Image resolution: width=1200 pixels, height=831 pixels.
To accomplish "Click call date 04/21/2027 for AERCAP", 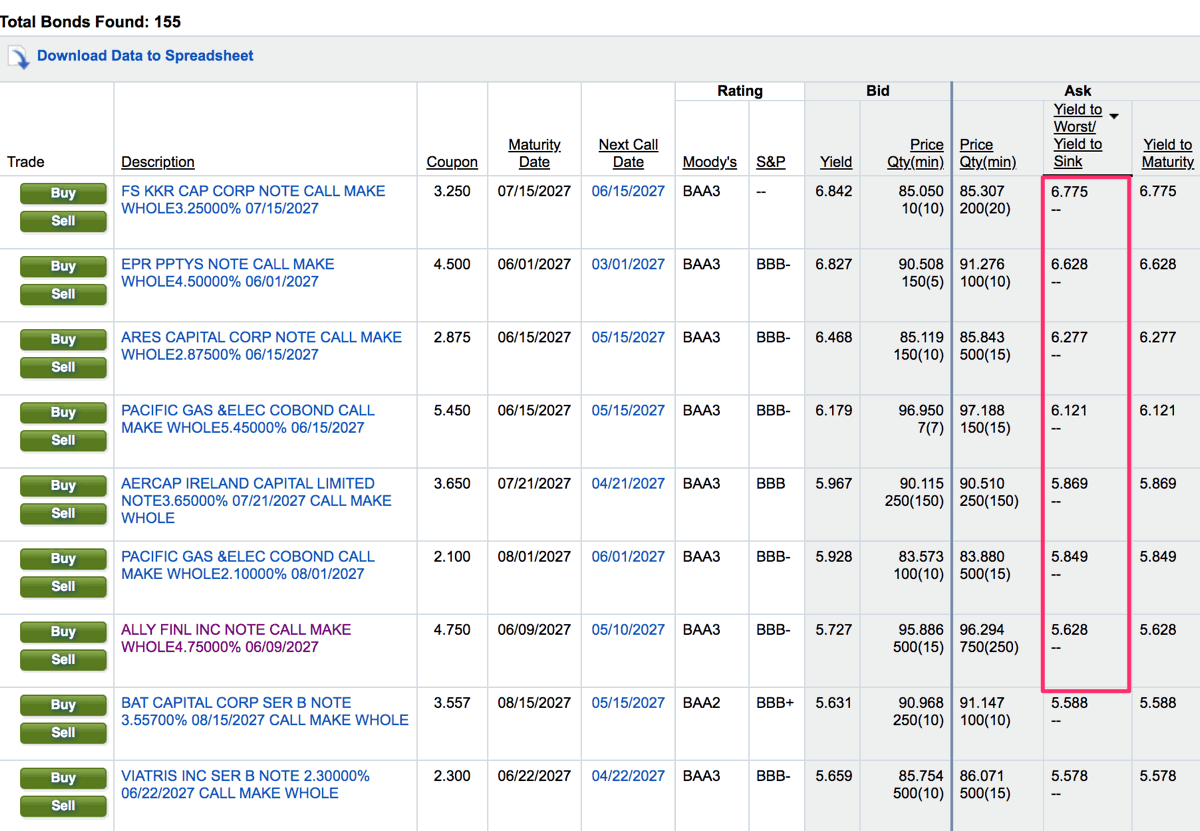I will (x=628, y=483).
